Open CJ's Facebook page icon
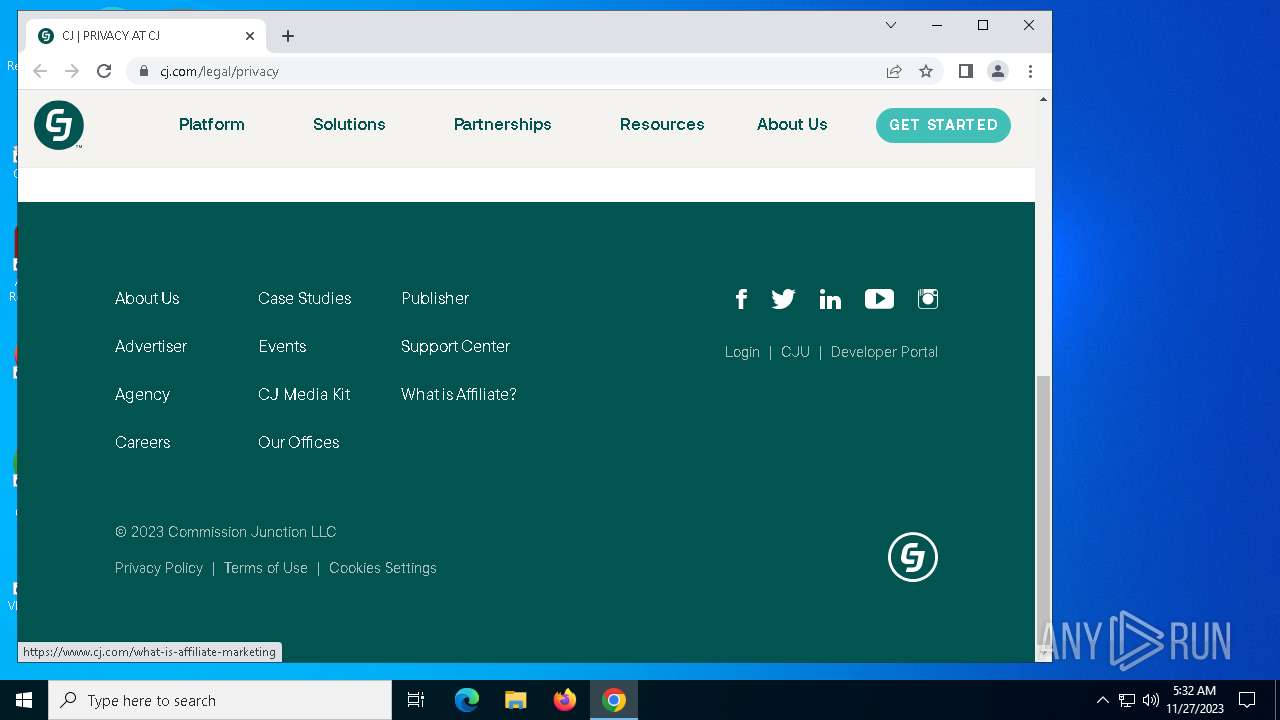 pyautogui.click(x=741, y=299)
